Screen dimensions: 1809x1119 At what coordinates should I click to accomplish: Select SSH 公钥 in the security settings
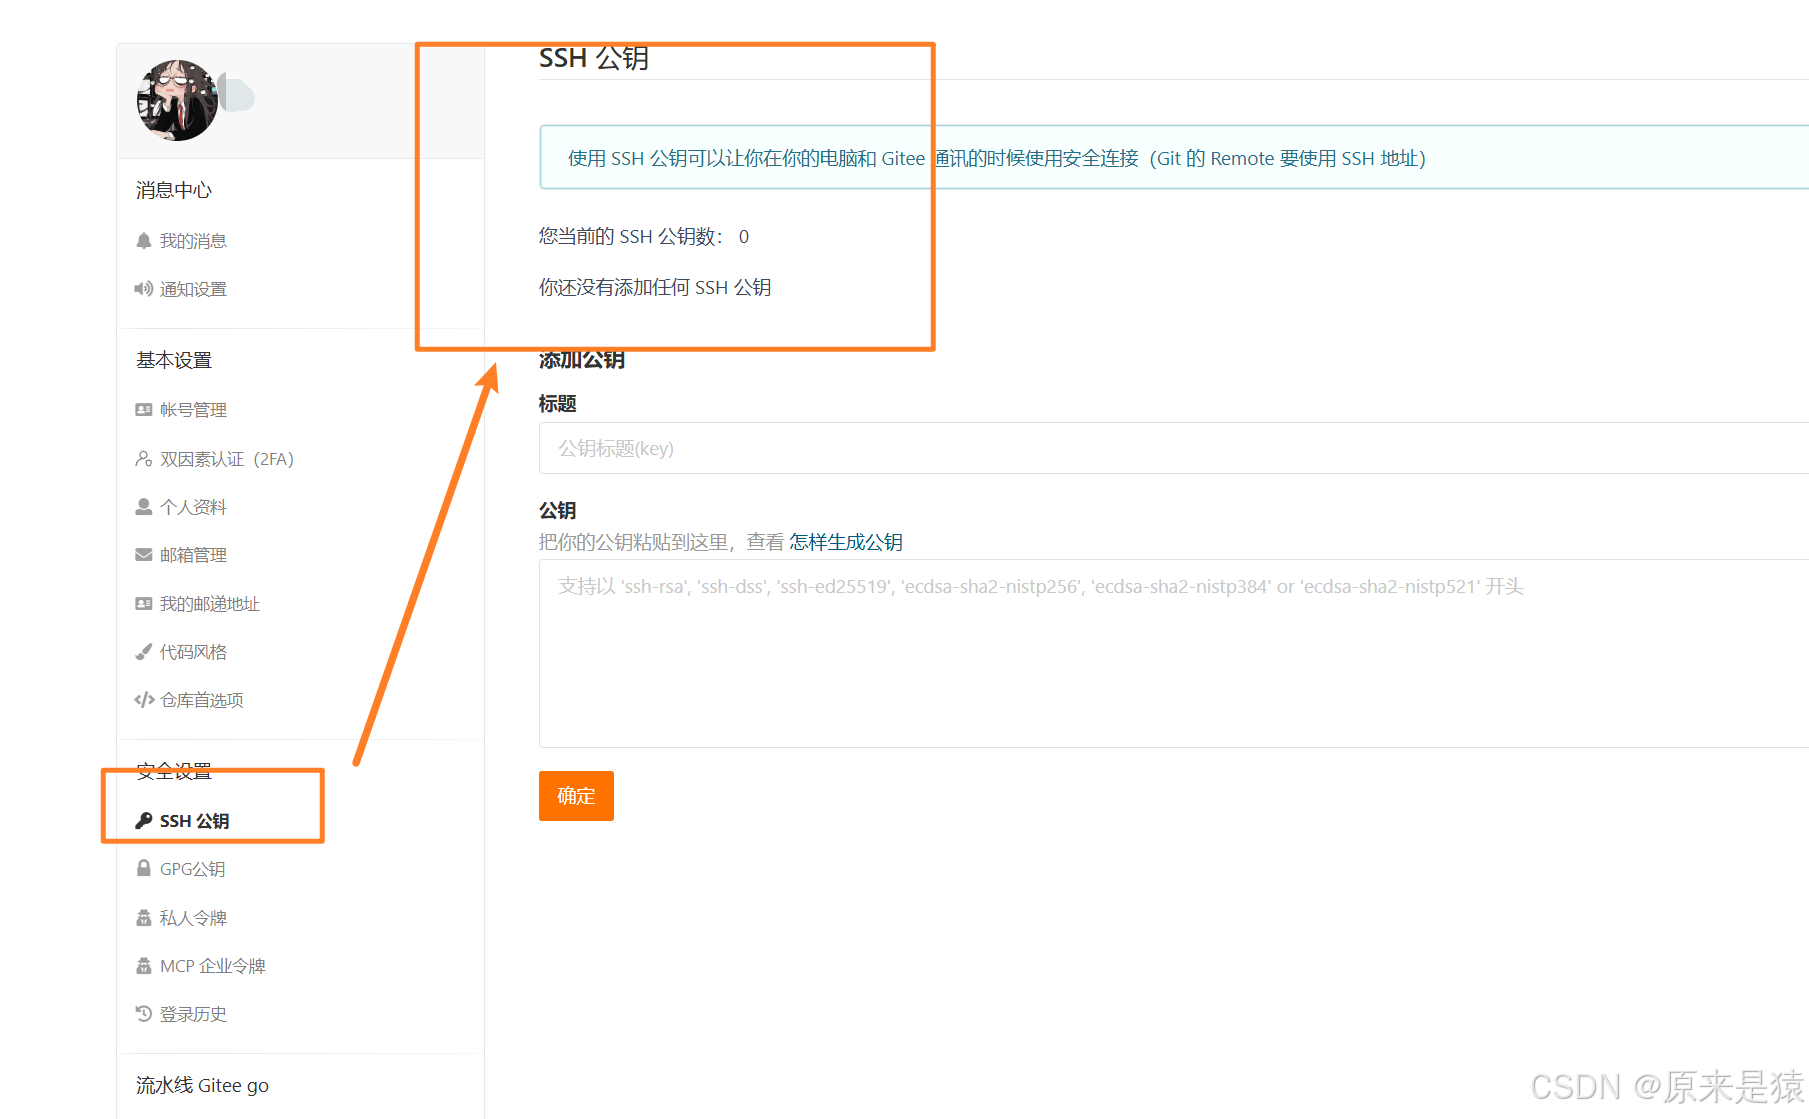tap(195, 821)
